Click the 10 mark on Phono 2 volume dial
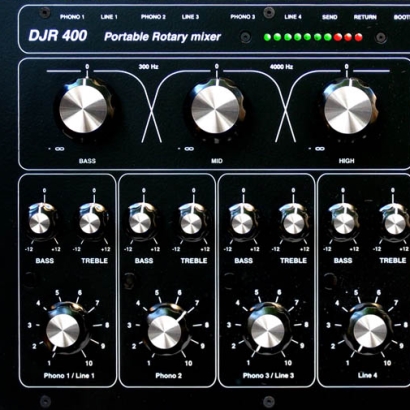The image size is (410, 410). [x=189, y=363]
